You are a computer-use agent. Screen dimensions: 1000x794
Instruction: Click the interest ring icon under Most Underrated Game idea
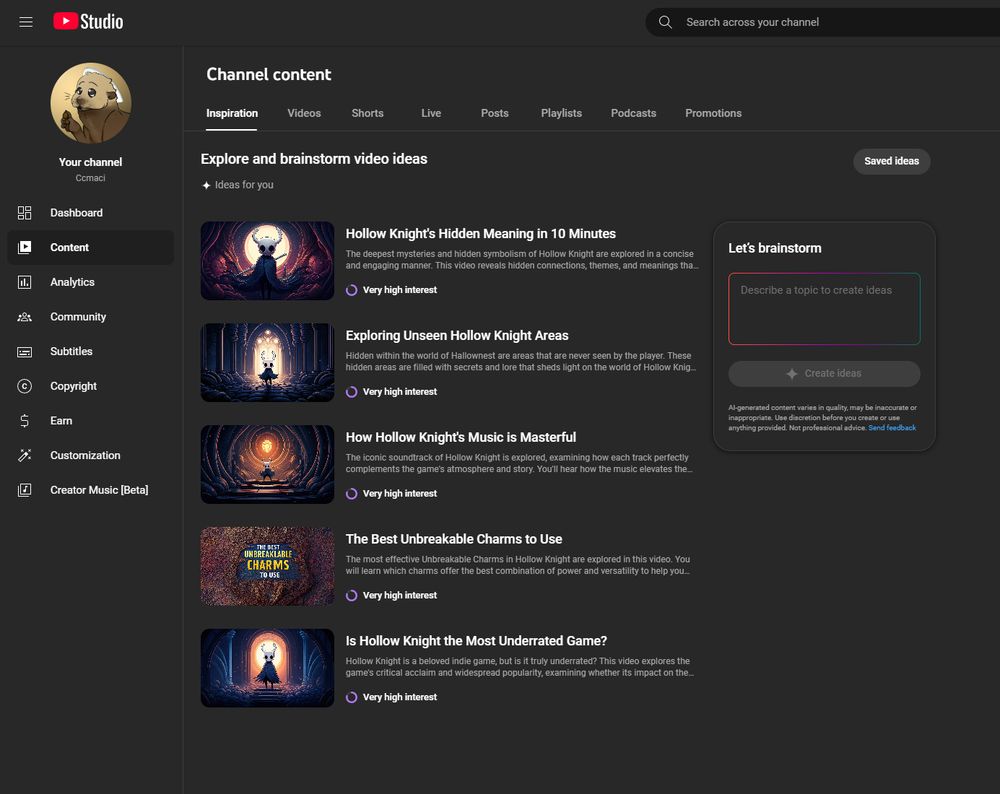(x=351, y=697)
